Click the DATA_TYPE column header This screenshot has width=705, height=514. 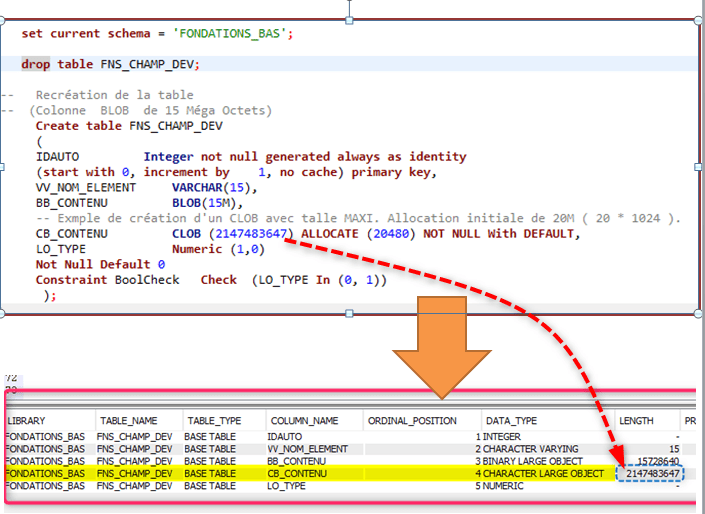tap(548, 421)
